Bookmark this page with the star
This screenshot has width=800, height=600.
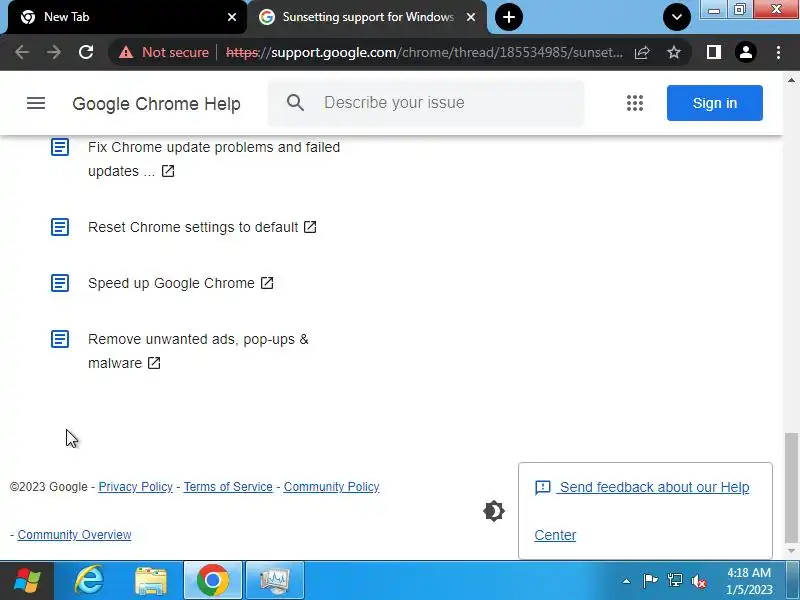(x=673, y=52)
